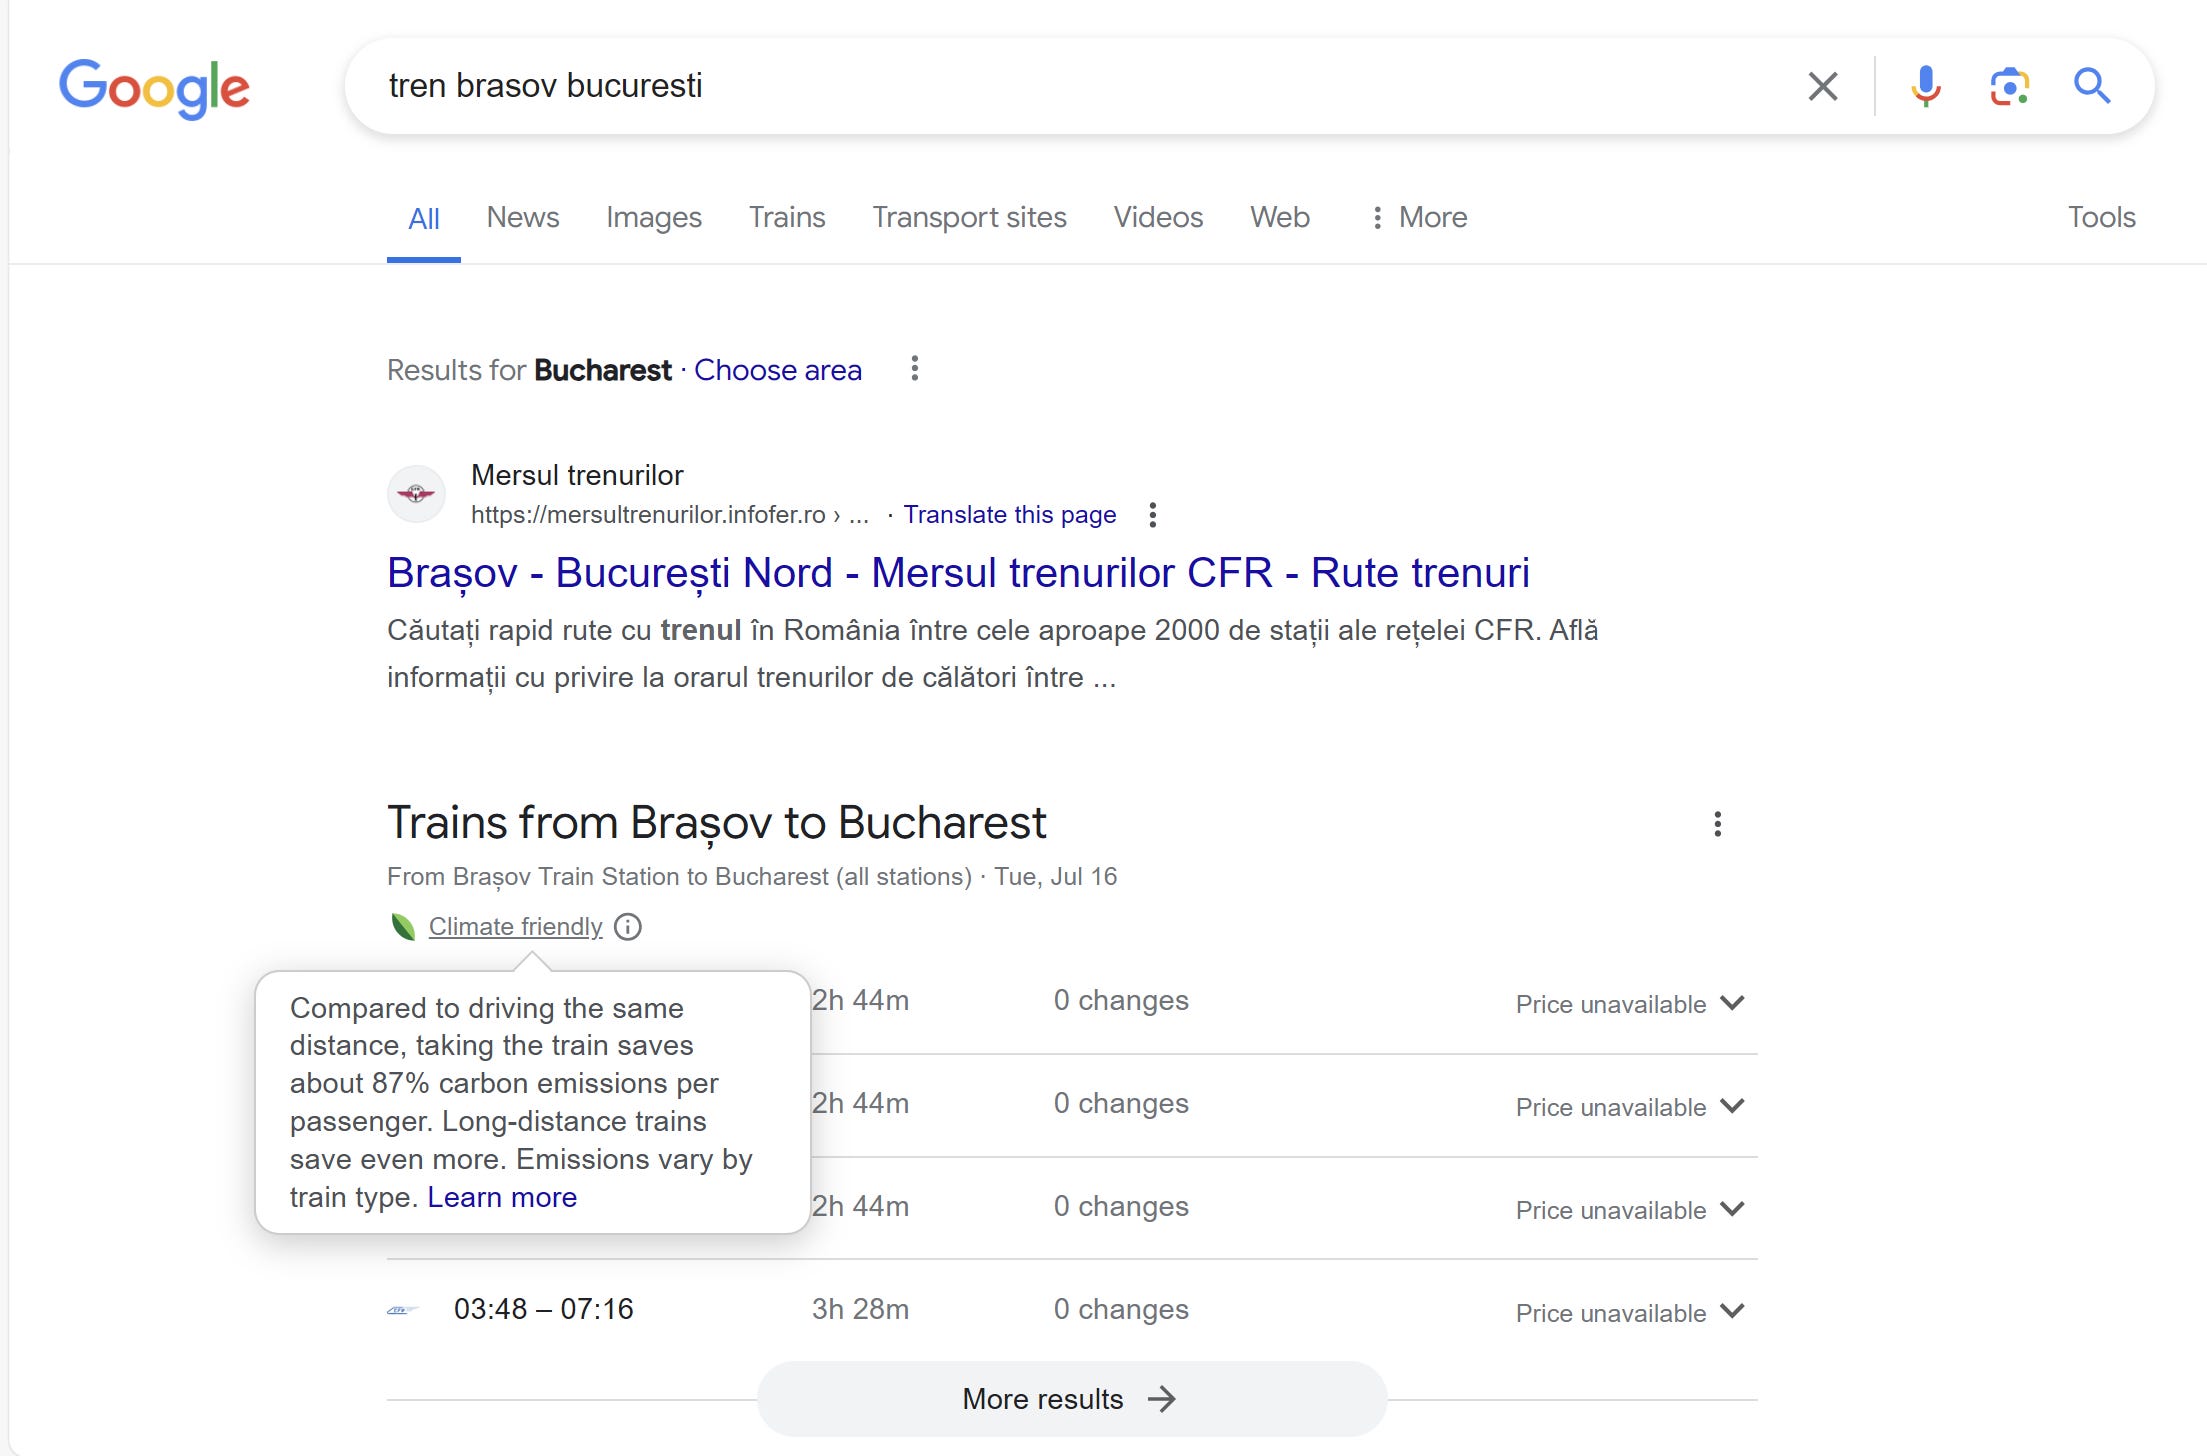Click train operator icon beside 03:48 – 07:16

(x=402, y=1310)
